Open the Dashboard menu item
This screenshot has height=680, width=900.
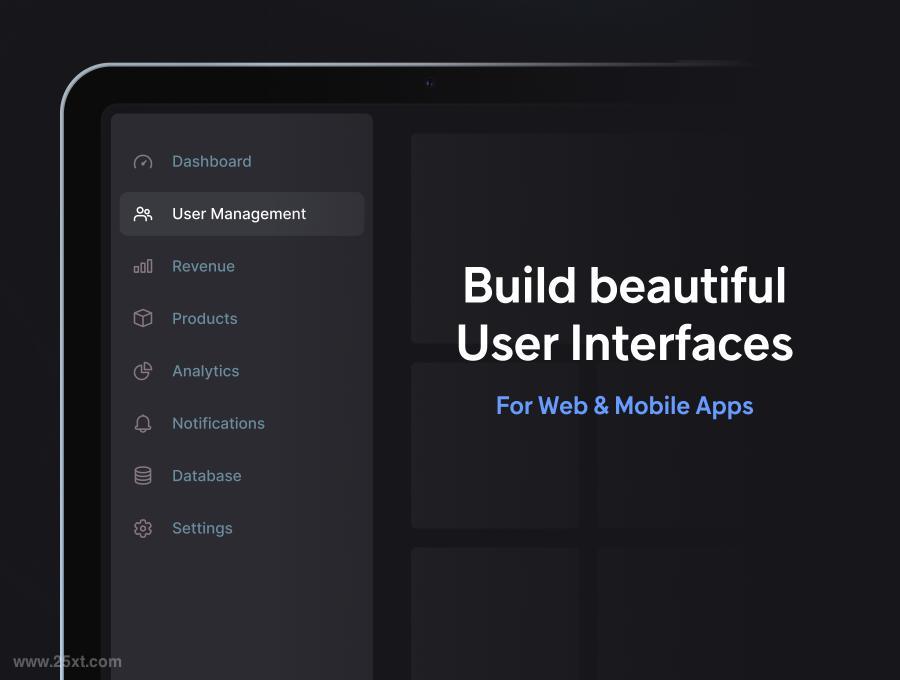pyautogui.click(x=212, y=161)
